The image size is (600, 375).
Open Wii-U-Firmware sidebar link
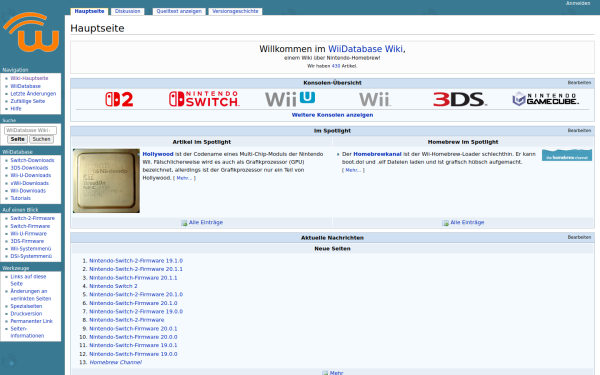pyautogui.click(x=28, y=233)
